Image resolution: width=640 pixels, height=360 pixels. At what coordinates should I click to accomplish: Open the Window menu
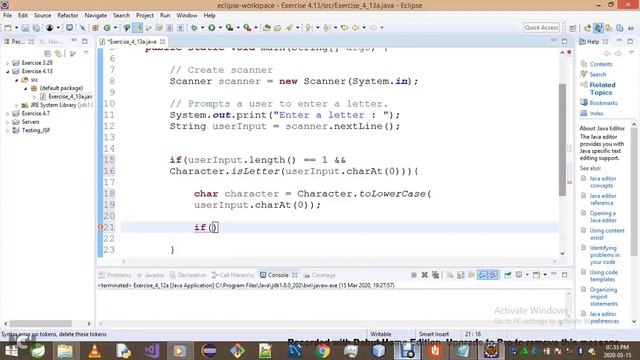(187, 15)
